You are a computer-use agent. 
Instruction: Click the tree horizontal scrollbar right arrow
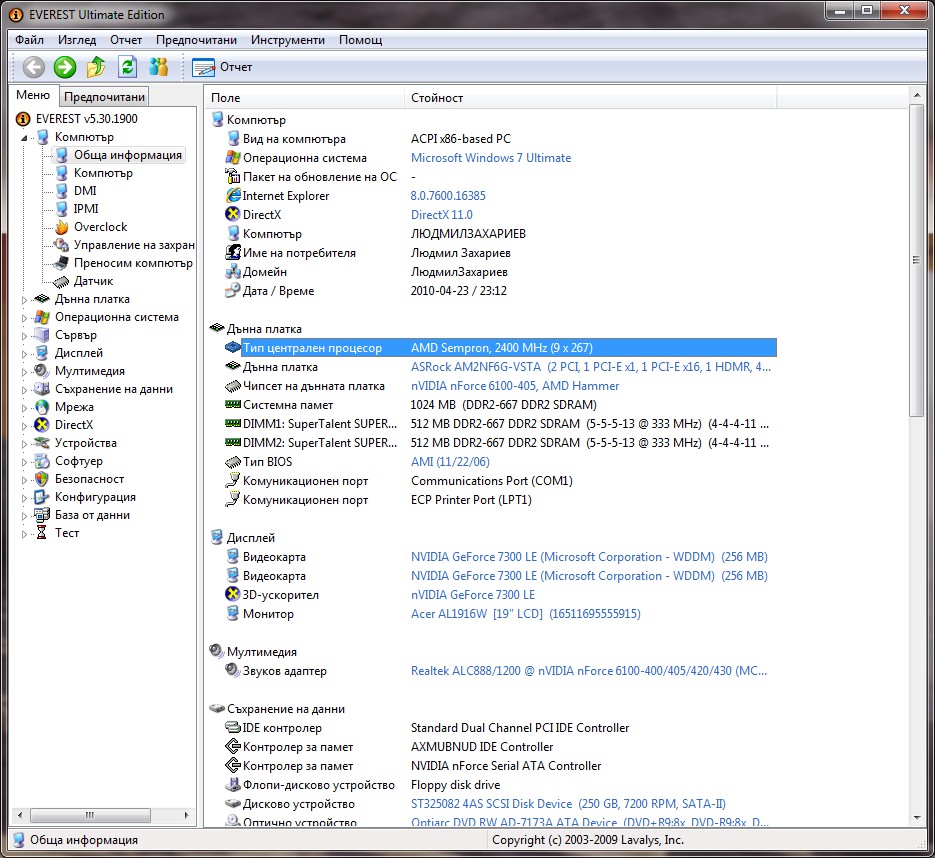pos(186,814)
